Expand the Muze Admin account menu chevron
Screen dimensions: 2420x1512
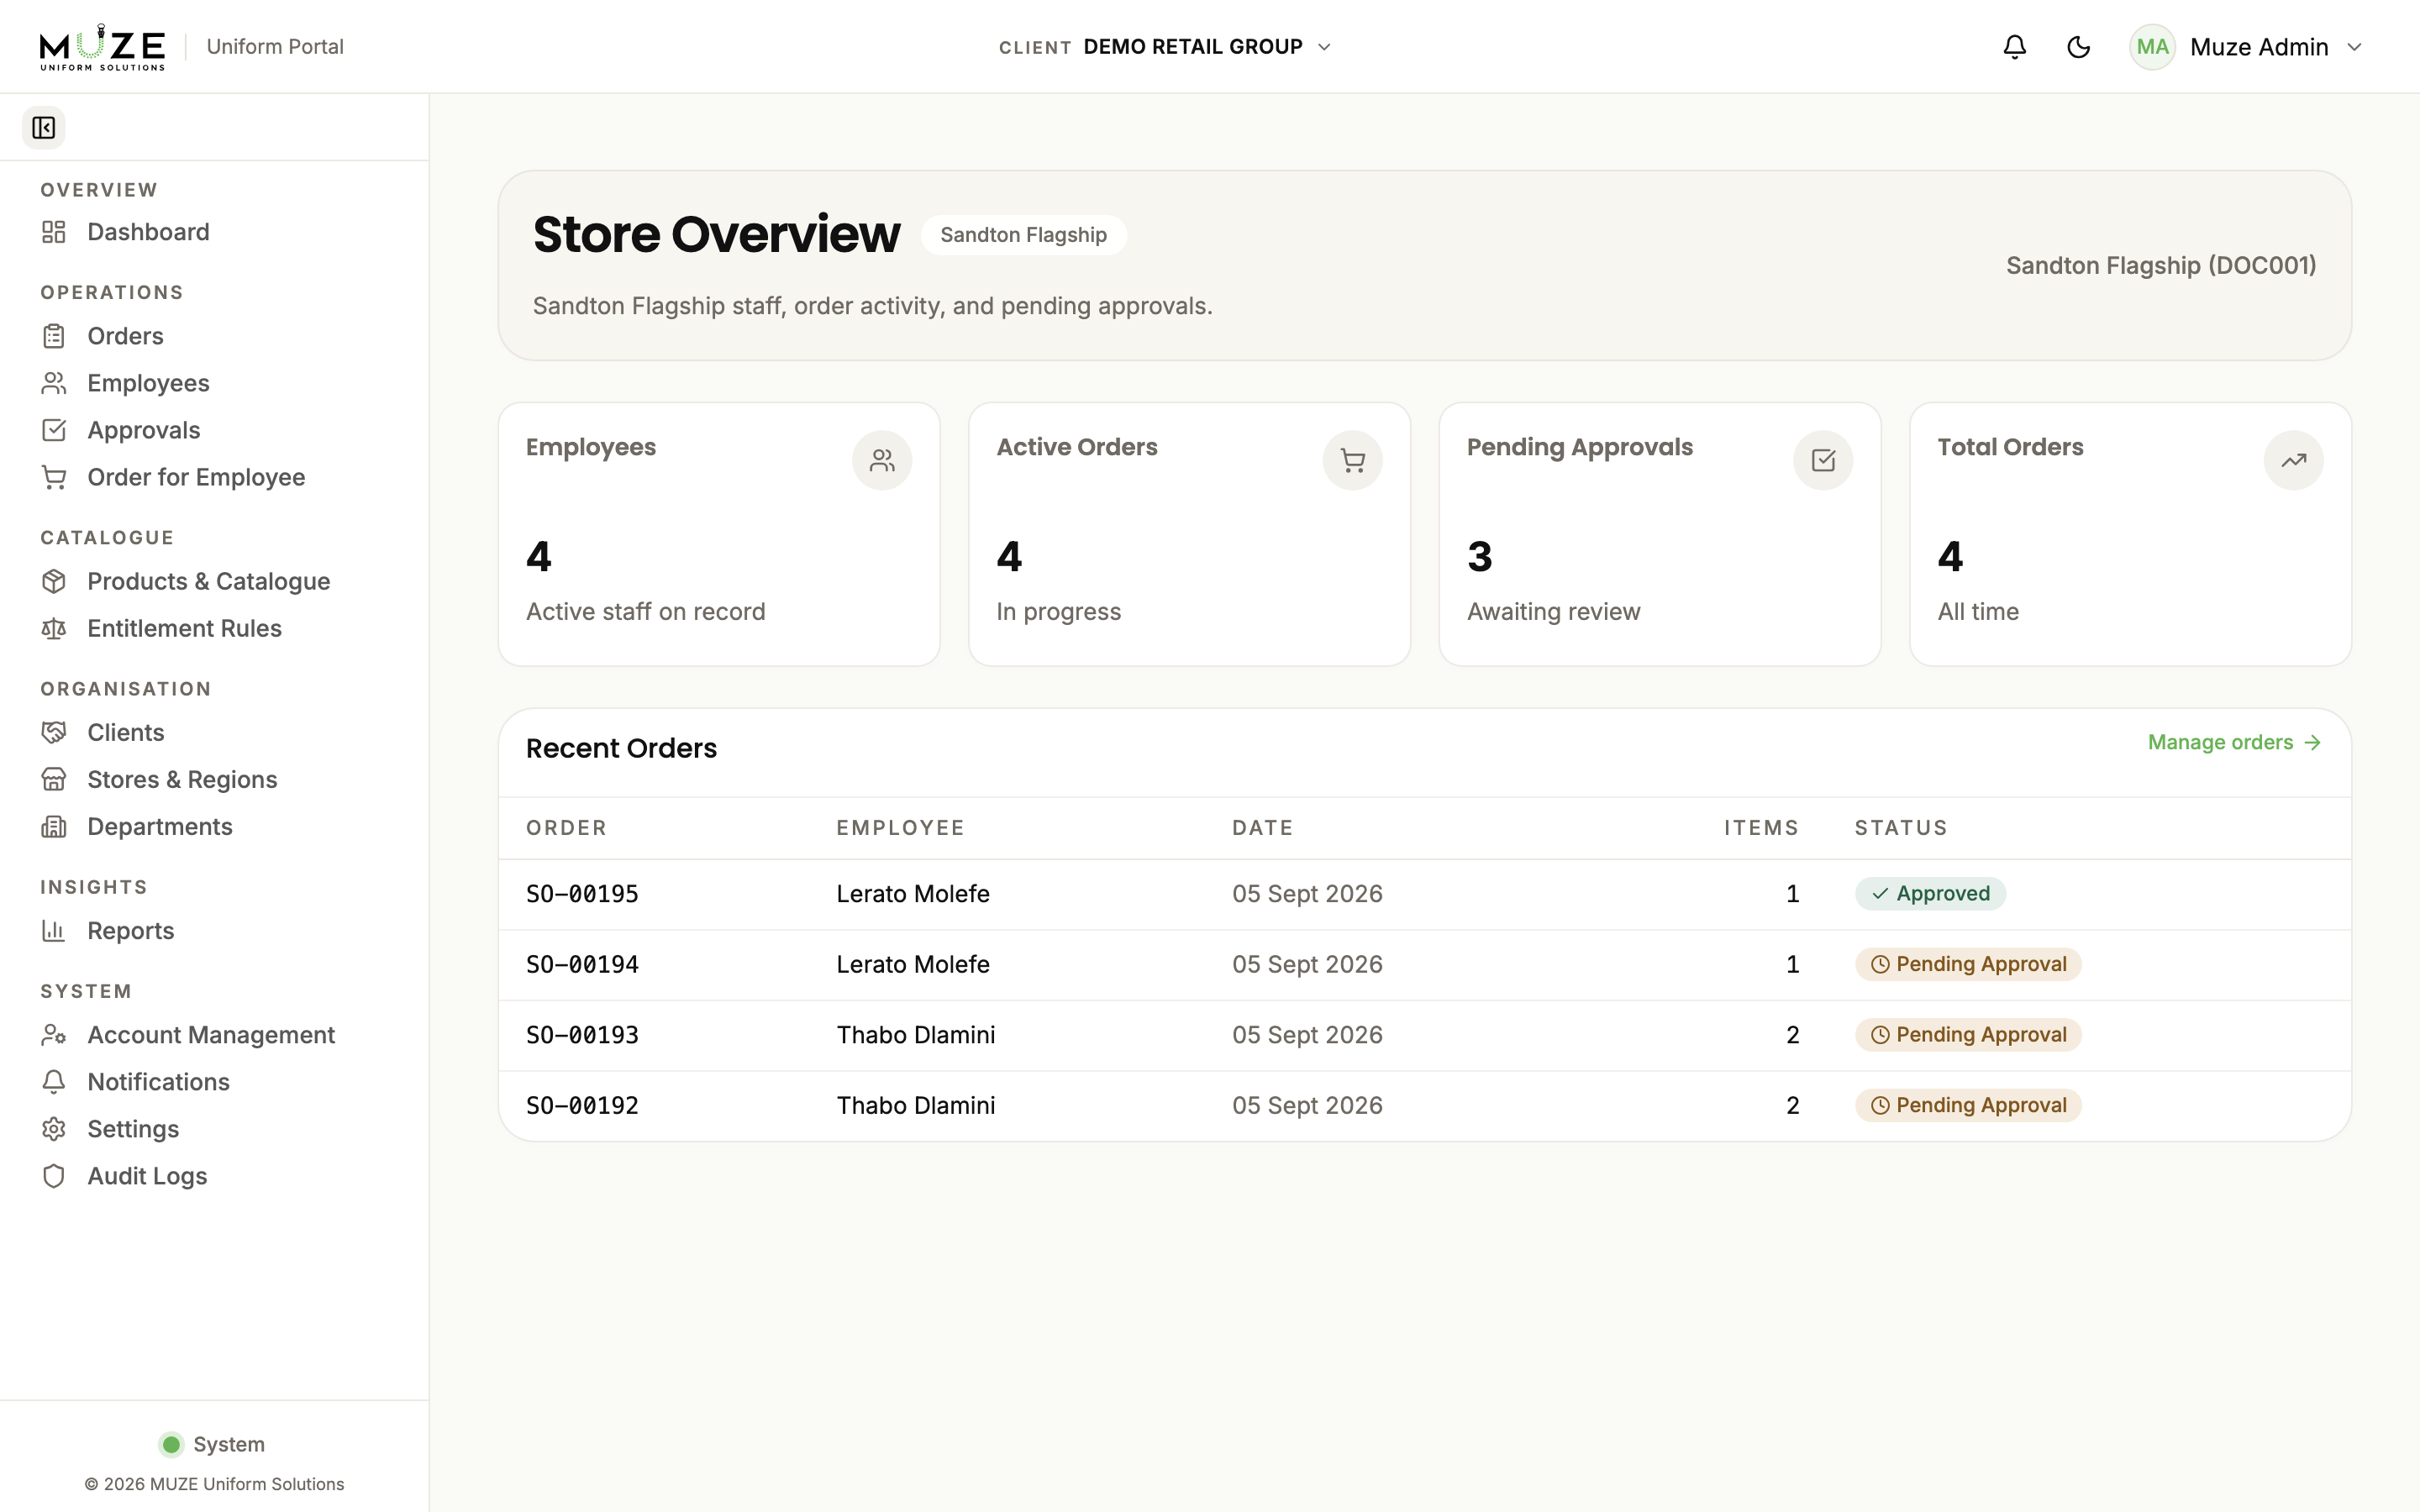[x=2354, y=47]
